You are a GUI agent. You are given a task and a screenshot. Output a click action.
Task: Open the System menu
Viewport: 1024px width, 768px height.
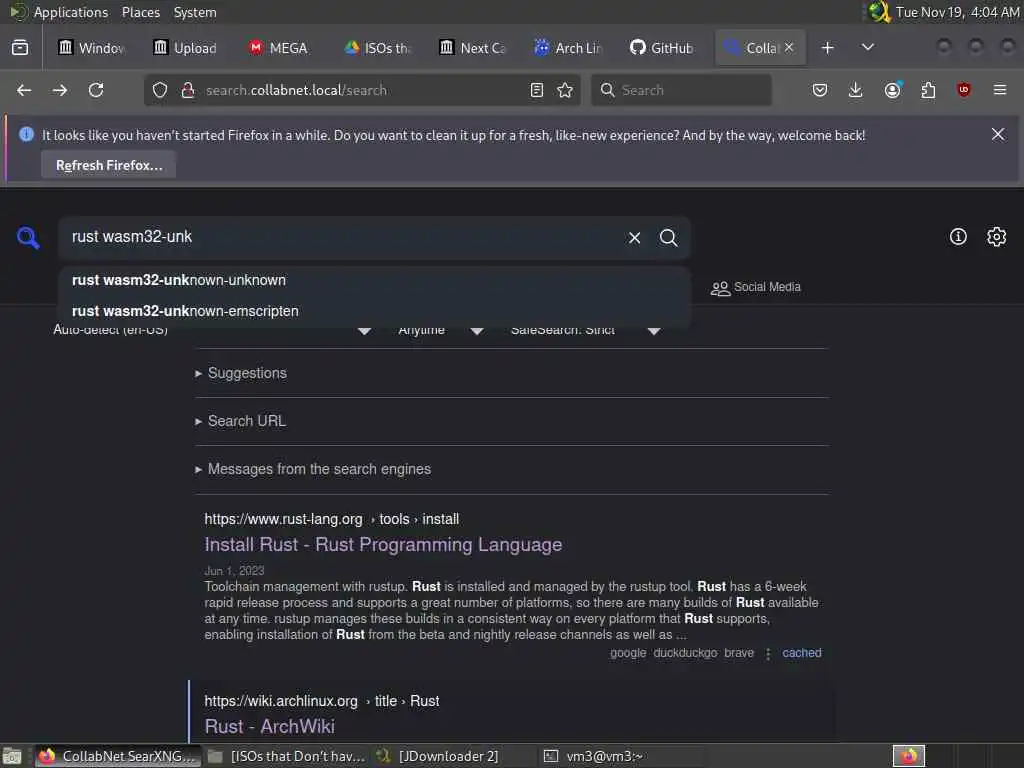[195, 12]
